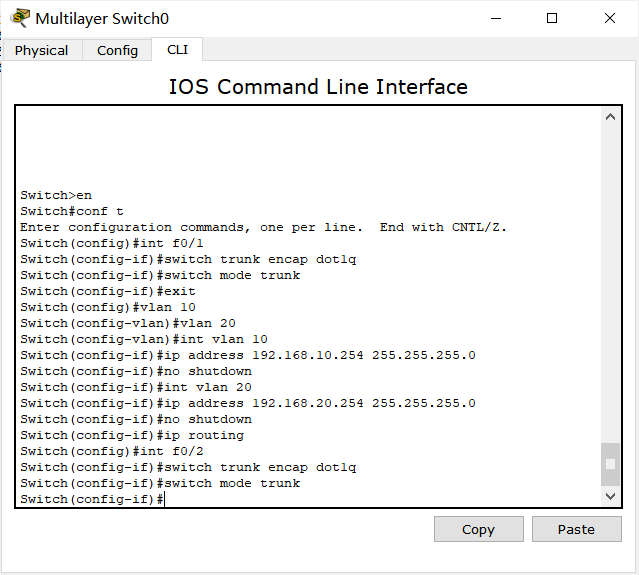
Task: Close the Multilayer Switch0 window
Action: pos(609,18)
